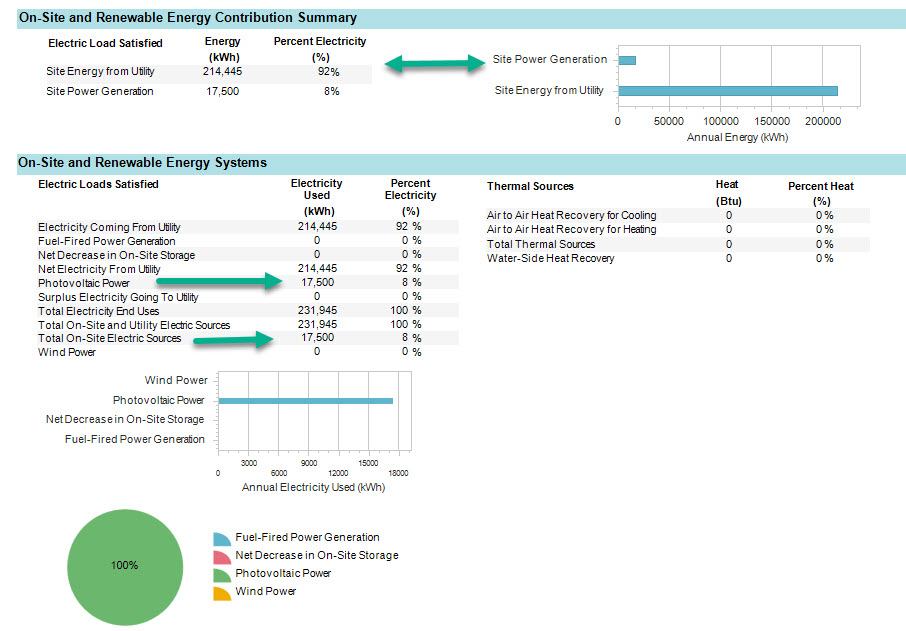Click the Fuel-Fired Power Generation legend swatch
Screen dimensions: 906x631
[x=222, y=539]
